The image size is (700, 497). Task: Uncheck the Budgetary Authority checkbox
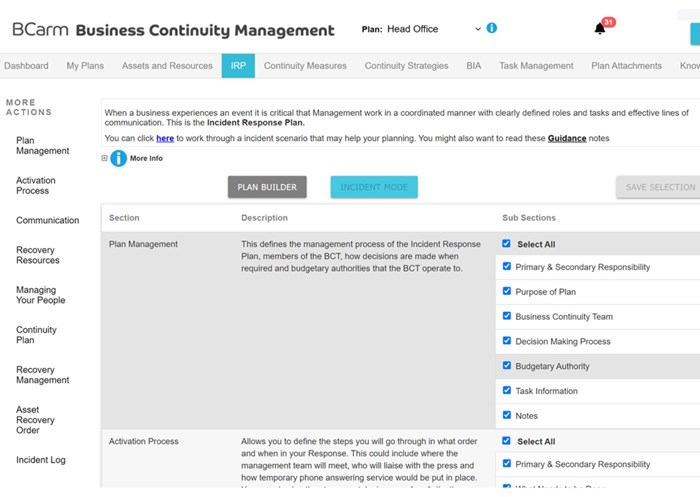click(507, 365)
